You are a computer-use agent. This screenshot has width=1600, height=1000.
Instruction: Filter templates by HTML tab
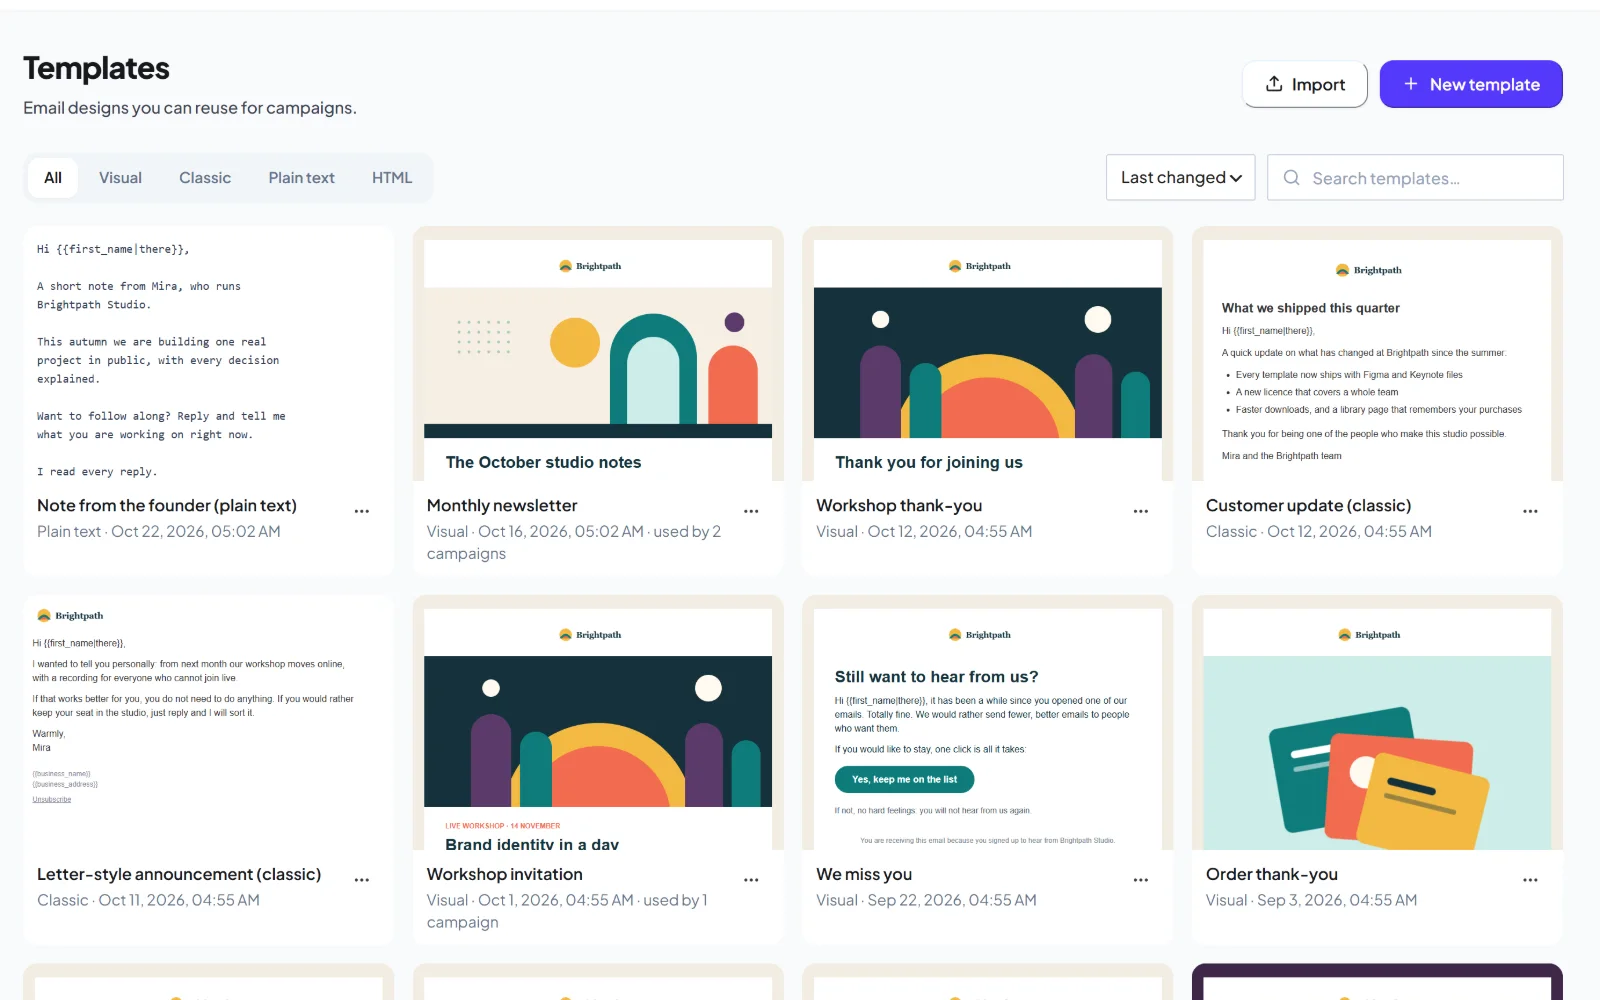(x=392, y=178)
